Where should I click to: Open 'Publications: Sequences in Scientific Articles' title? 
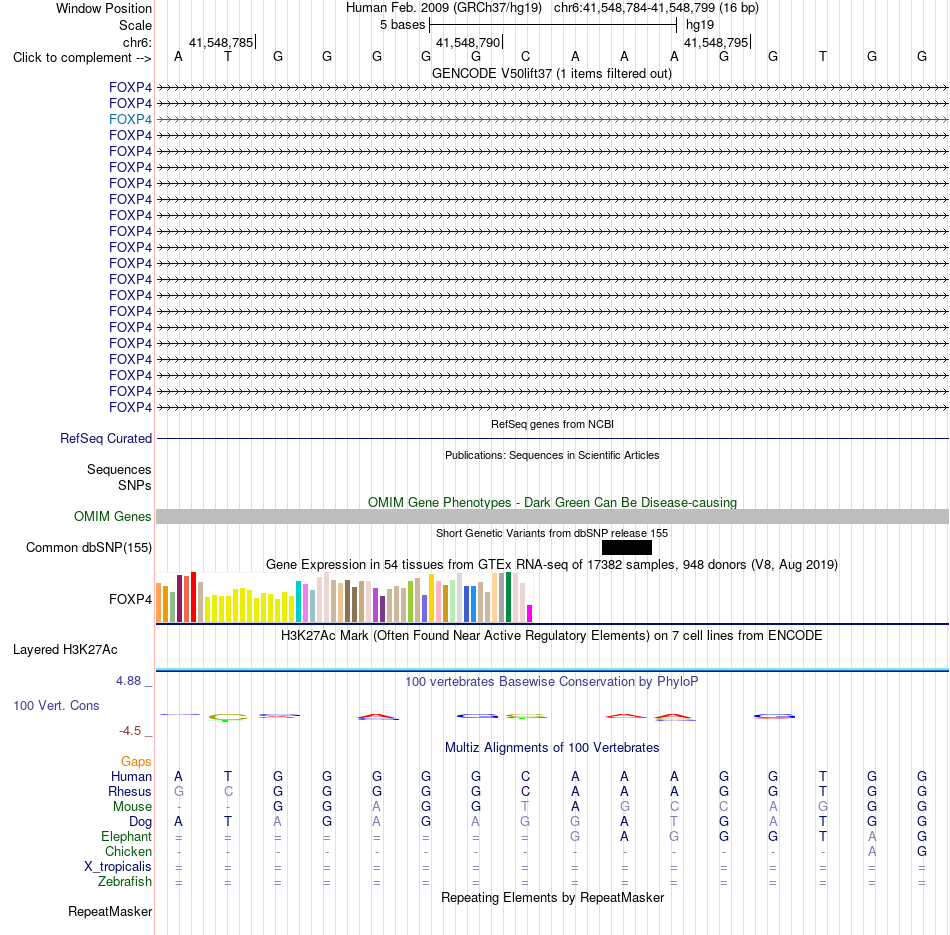pos(552,455)
